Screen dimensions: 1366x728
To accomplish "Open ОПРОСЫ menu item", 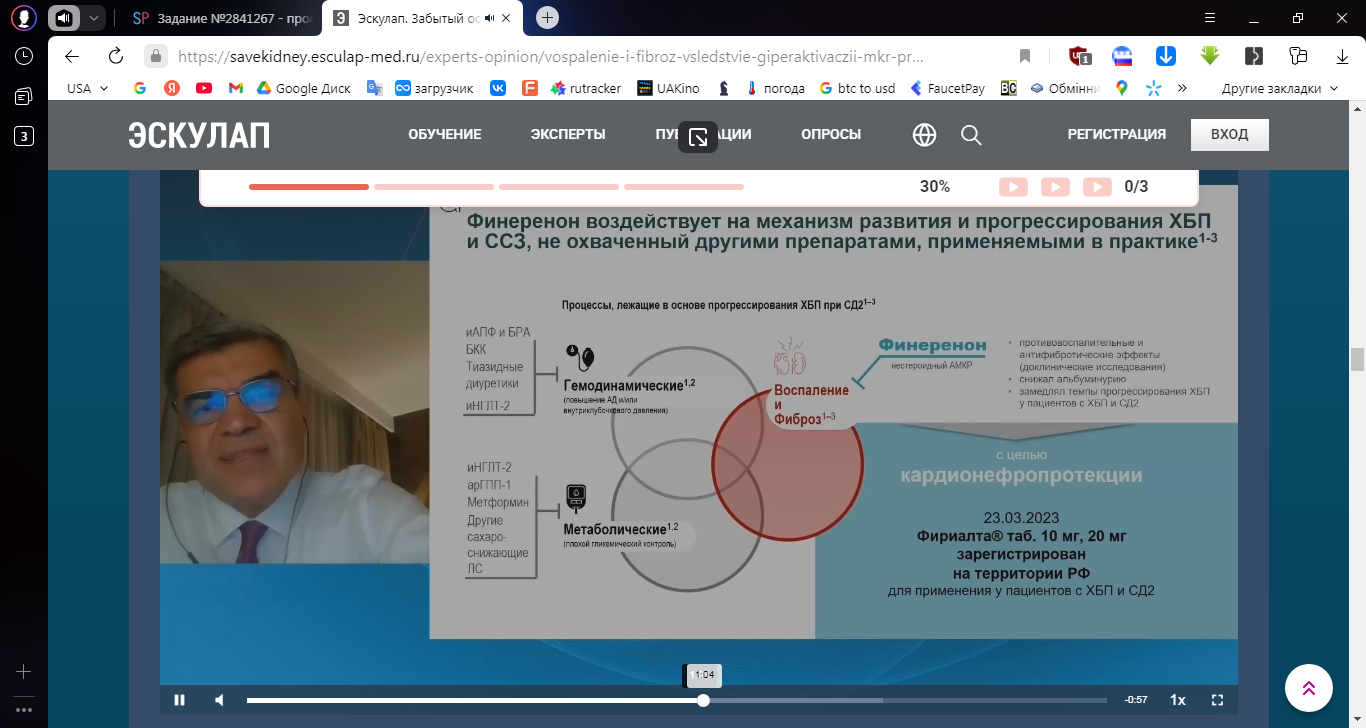I will tap(831, 135).
